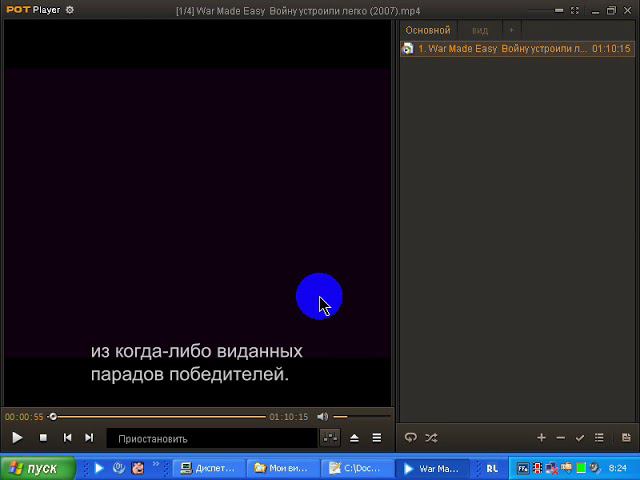Switch to the C:\Doc… taskbar window
The width and height of the screenshot is (640, 480).
tap(357, 468)
